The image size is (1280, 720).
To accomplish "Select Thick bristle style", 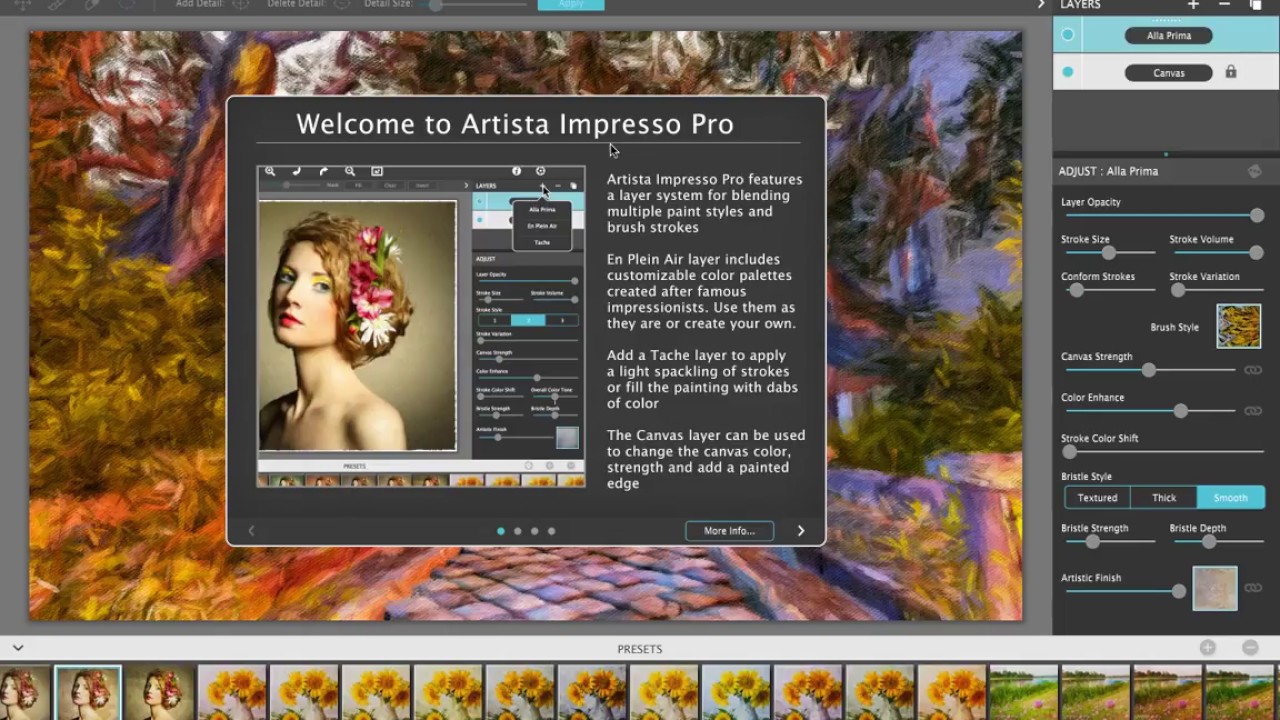I will pyautogui.click(x=1164, y=498).
